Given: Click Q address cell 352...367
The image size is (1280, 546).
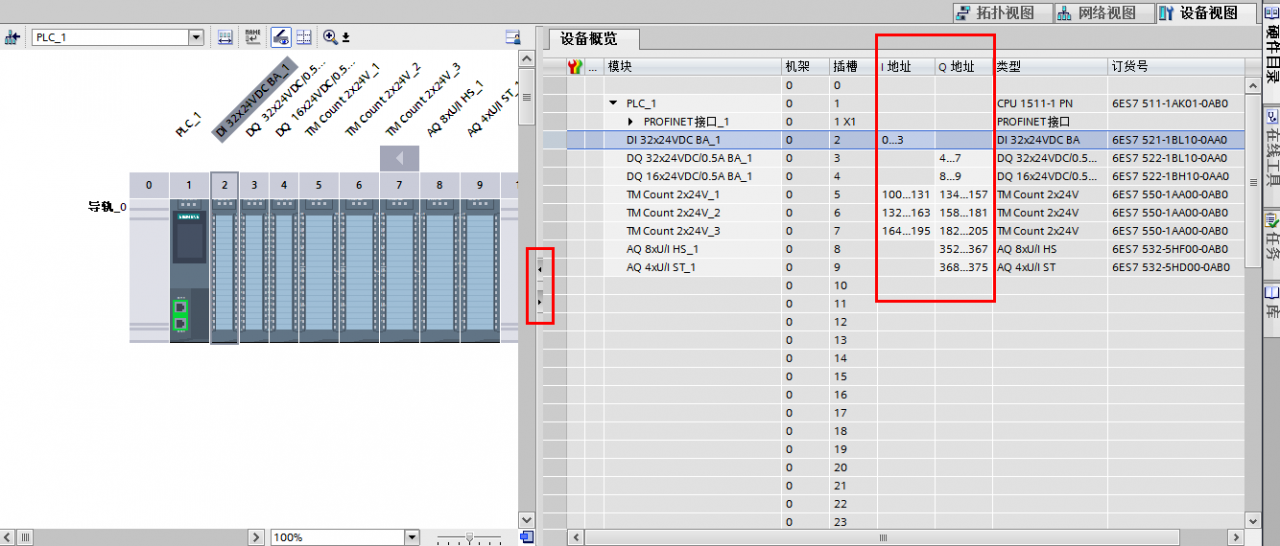Looking at the screenshot, I should pyautogui.click(x=964, y=249).
